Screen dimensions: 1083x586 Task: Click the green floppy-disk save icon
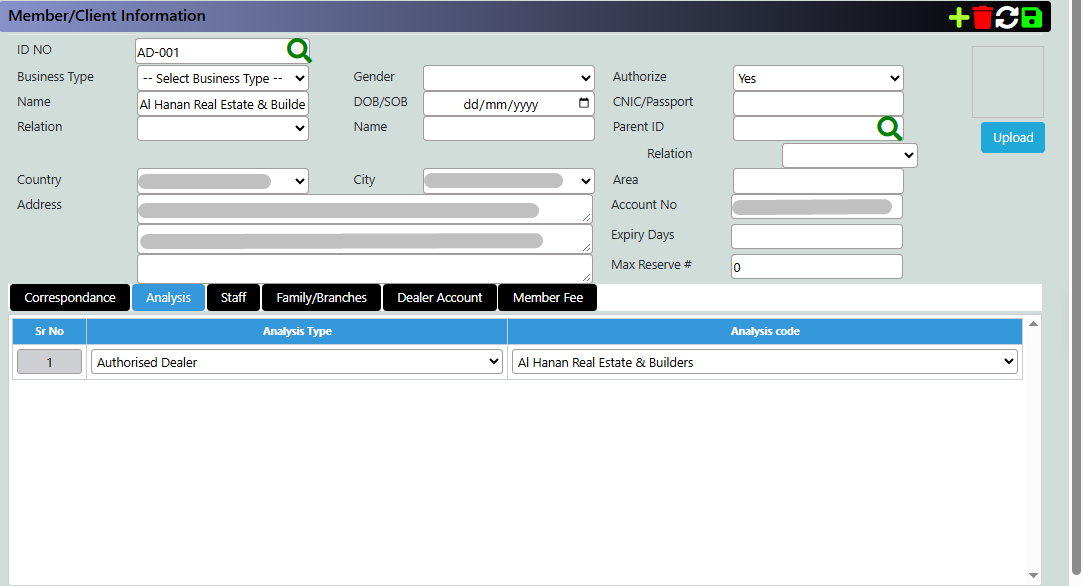(1031, 17)
